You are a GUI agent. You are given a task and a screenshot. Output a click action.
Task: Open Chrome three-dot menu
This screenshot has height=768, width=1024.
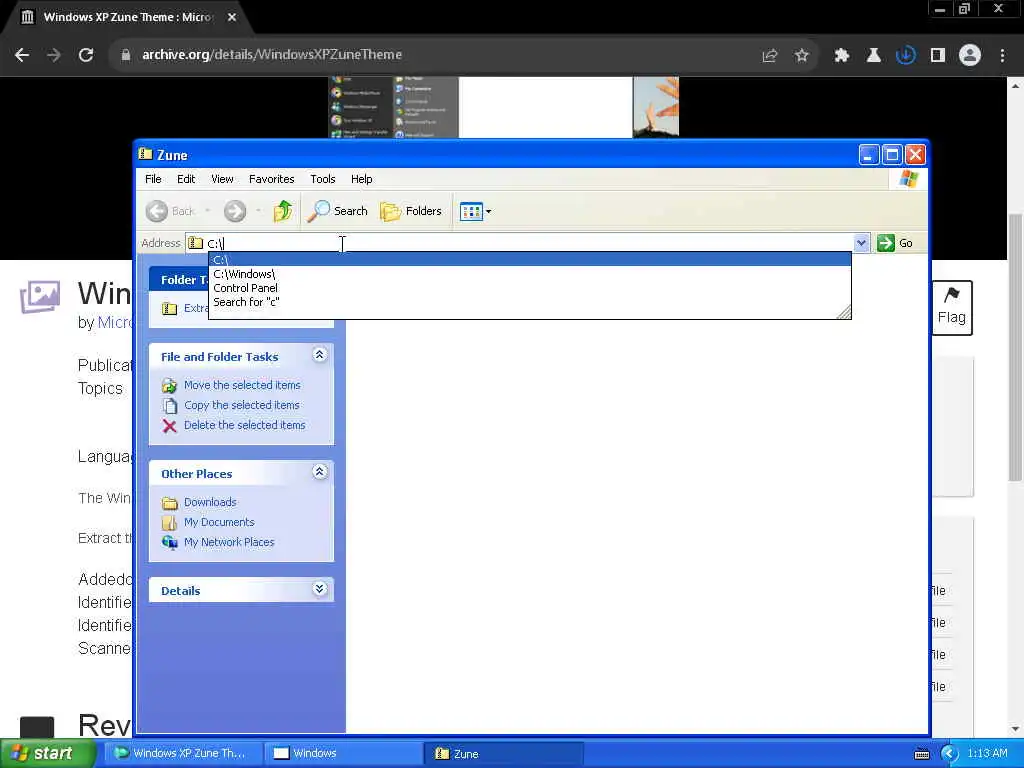(x=1002, y=56)
